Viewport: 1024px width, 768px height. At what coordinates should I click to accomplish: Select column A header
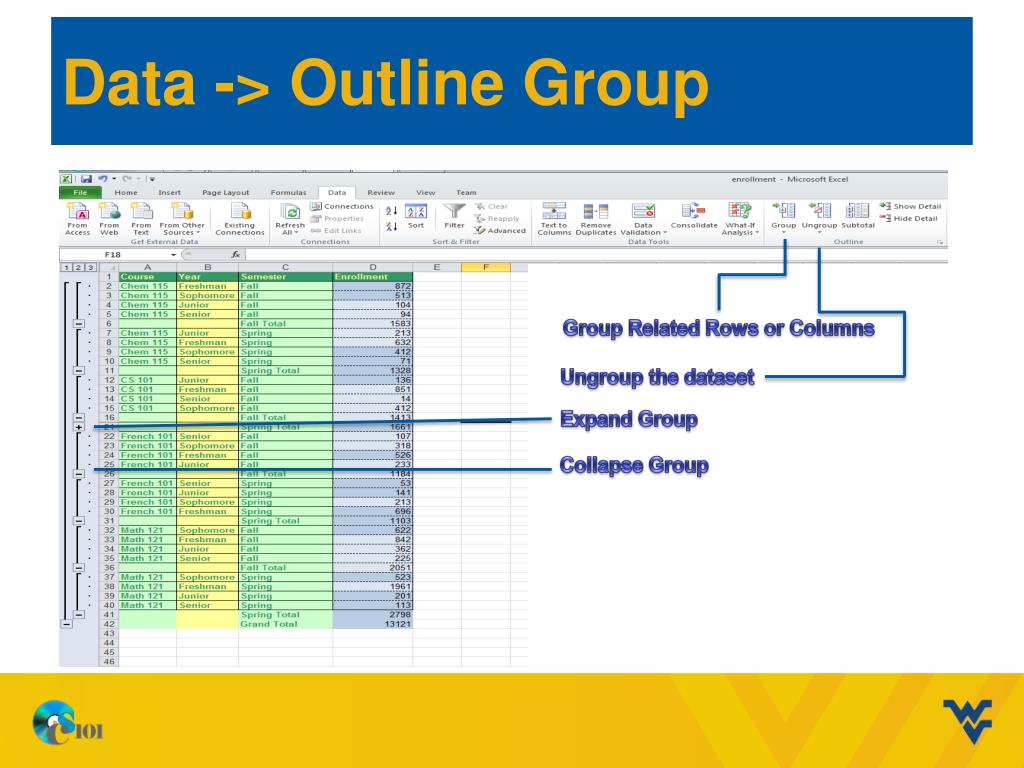(148, 267)
